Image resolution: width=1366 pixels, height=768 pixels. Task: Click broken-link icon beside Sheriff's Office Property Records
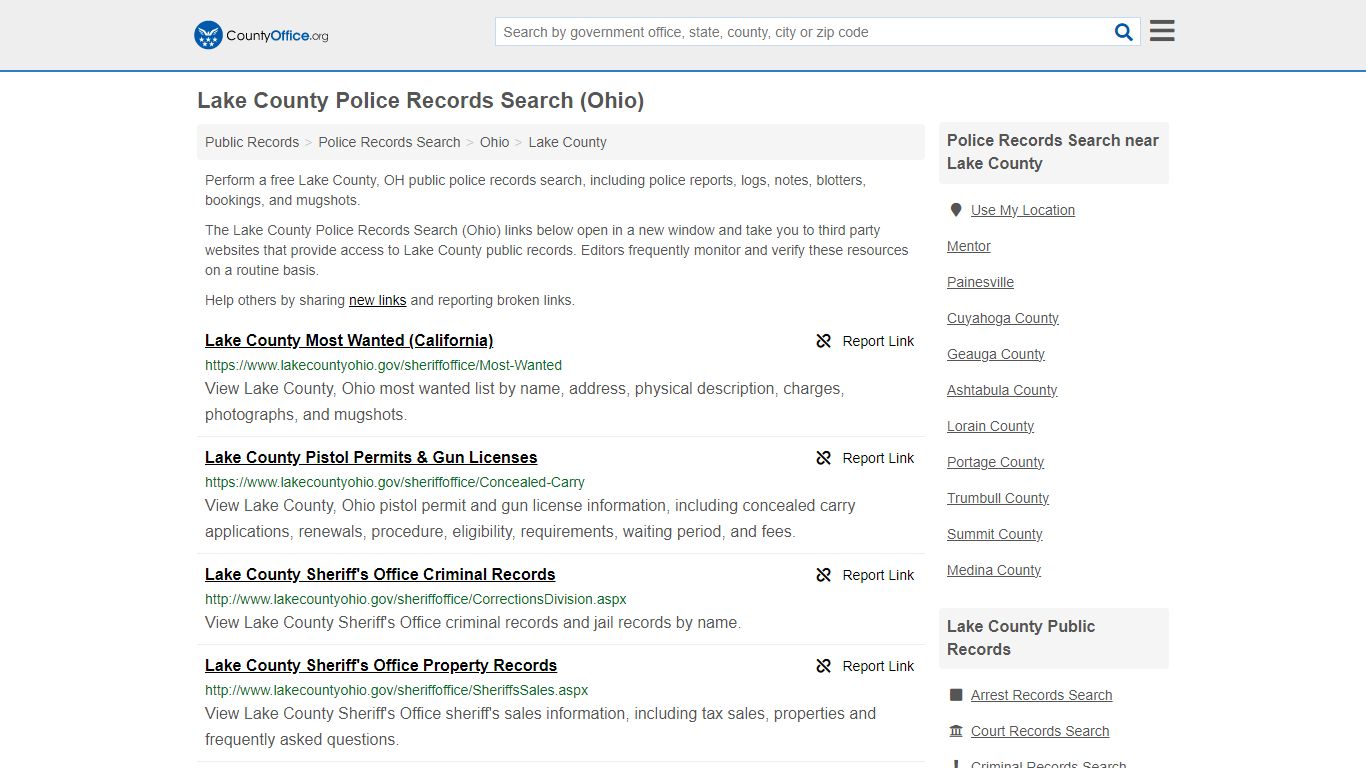coord(823,666)
